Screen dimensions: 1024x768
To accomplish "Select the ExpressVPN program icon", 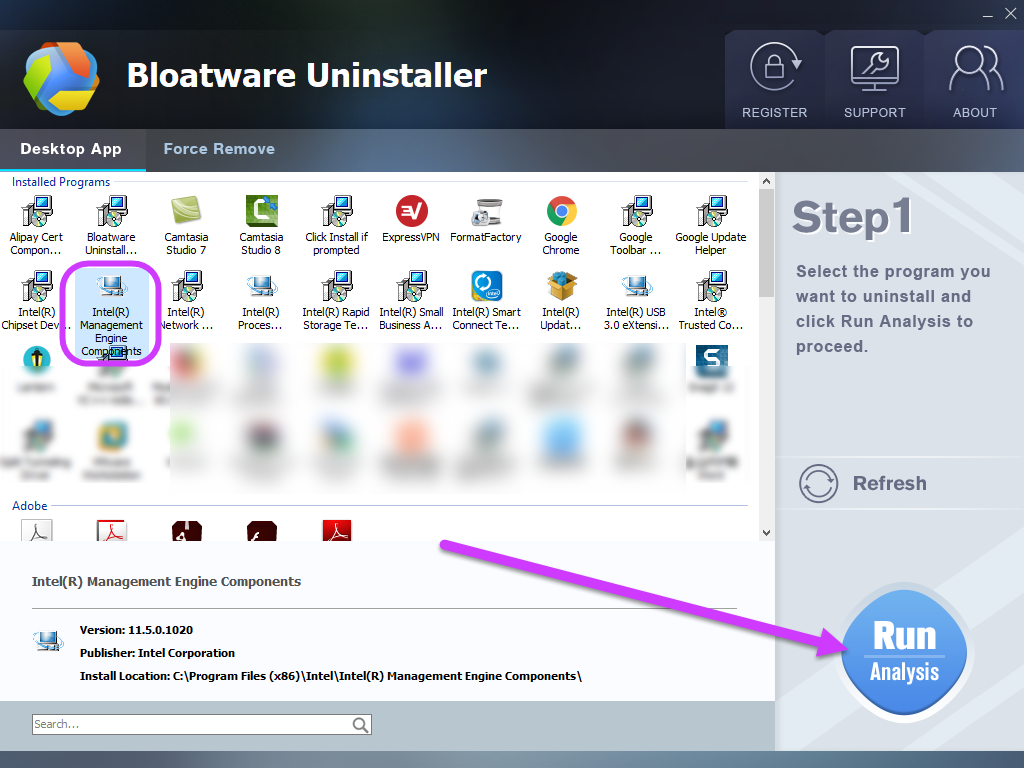I will (411, 215).
